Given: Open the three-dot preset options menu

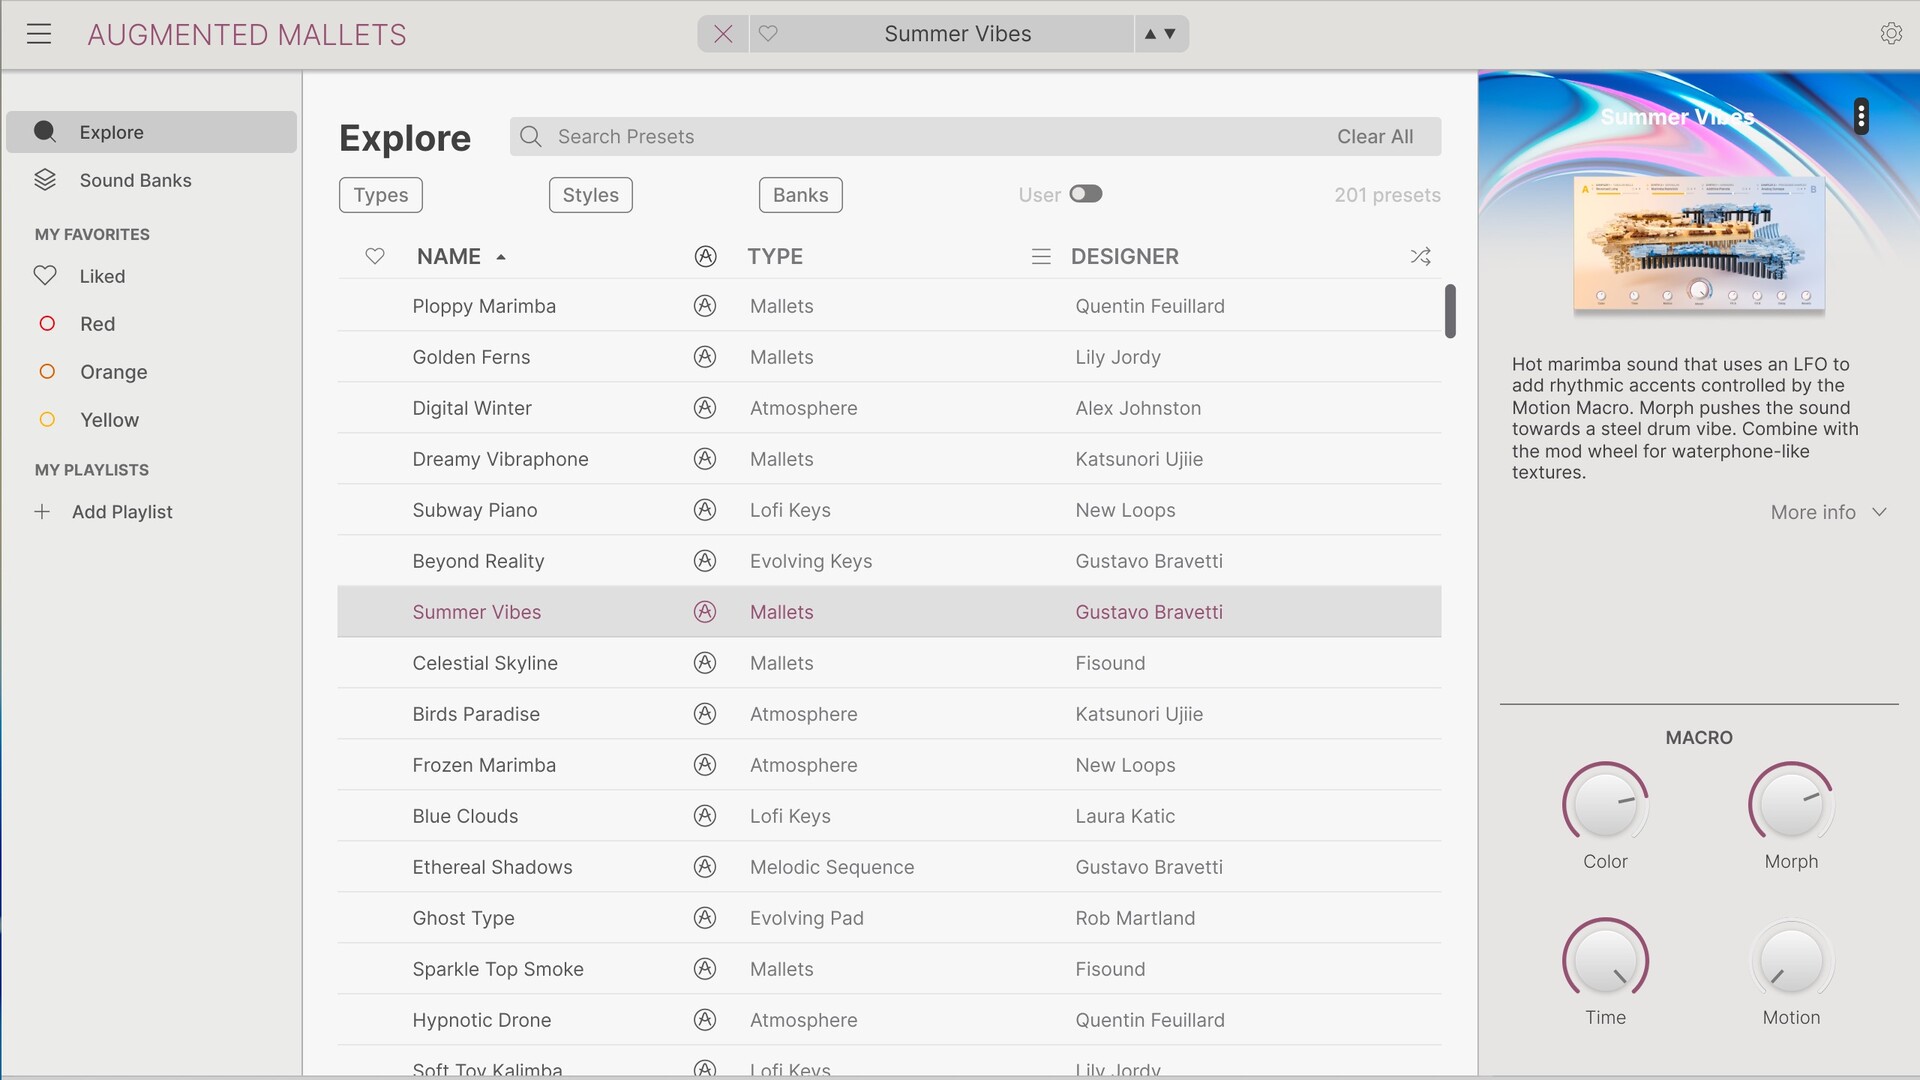Looking at the screenshot, I should (x=1860, y=117).
